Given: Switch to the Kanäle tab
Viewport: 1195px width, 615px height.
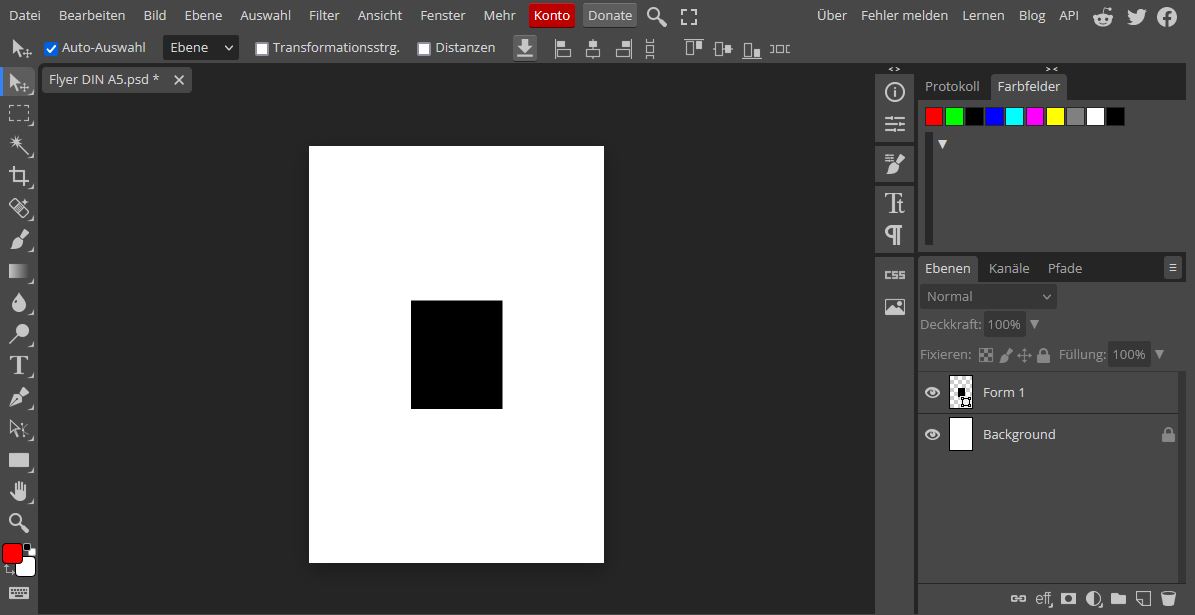Looking at the screenshot, I should tap(1008, 268).
